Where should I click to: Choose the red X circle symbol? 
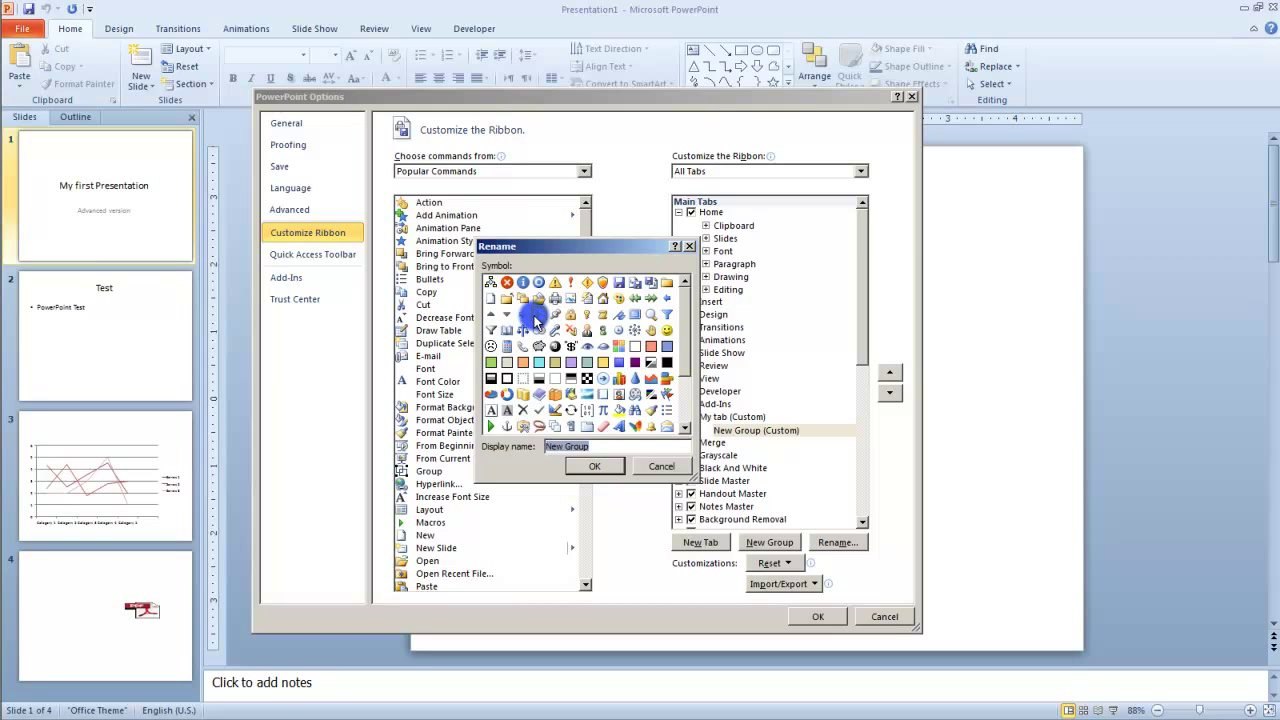[507, 282]
